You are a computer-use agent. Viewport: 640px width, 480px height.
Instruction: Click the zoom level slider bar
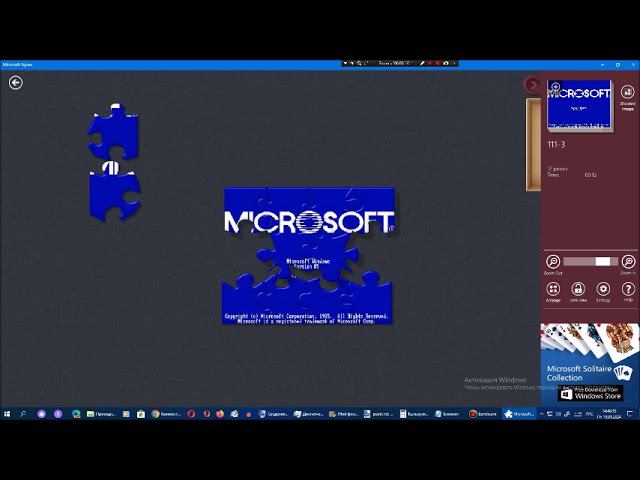pyautogui.click(x=590, y=262)
